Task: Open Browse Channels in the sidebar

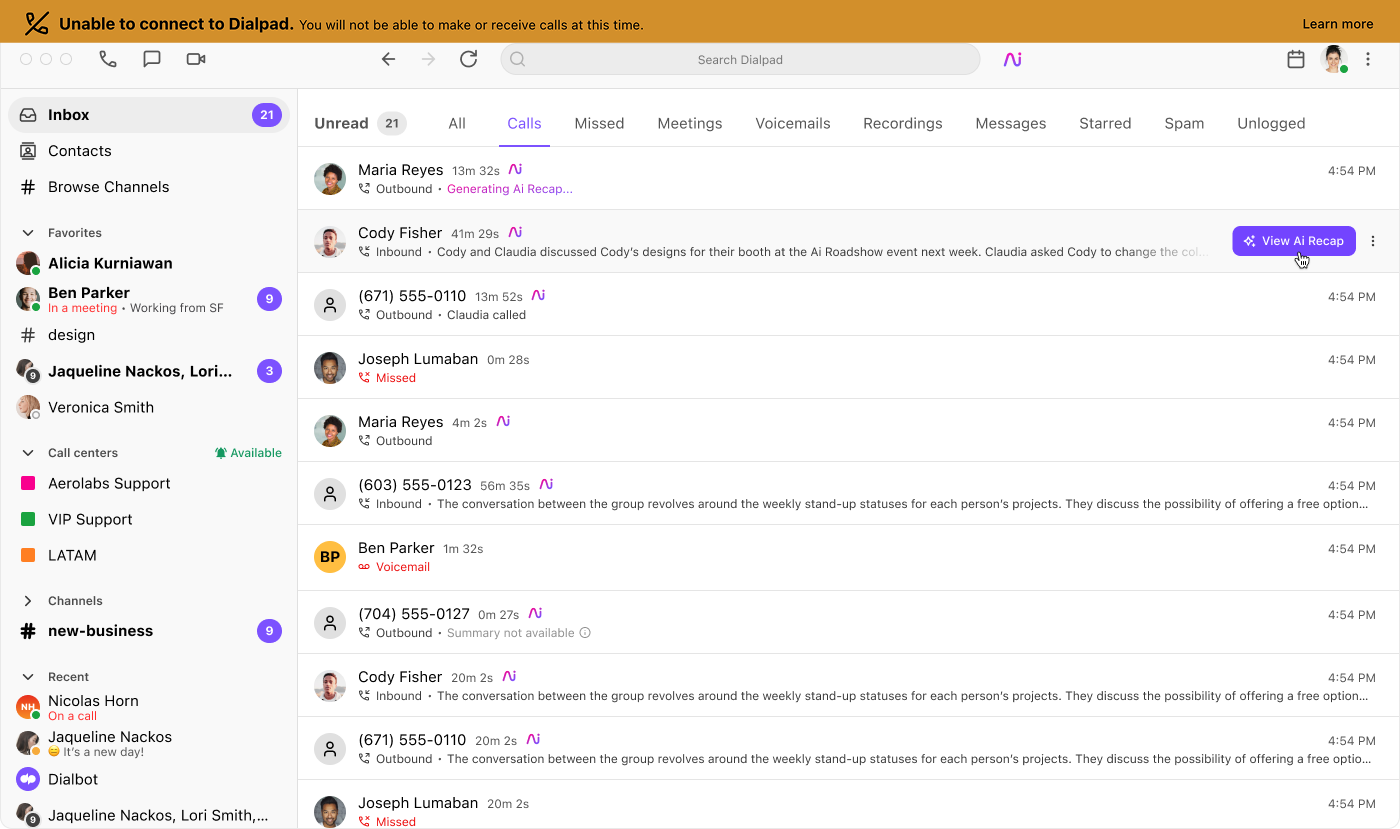Action: click(x=149, y=187)
